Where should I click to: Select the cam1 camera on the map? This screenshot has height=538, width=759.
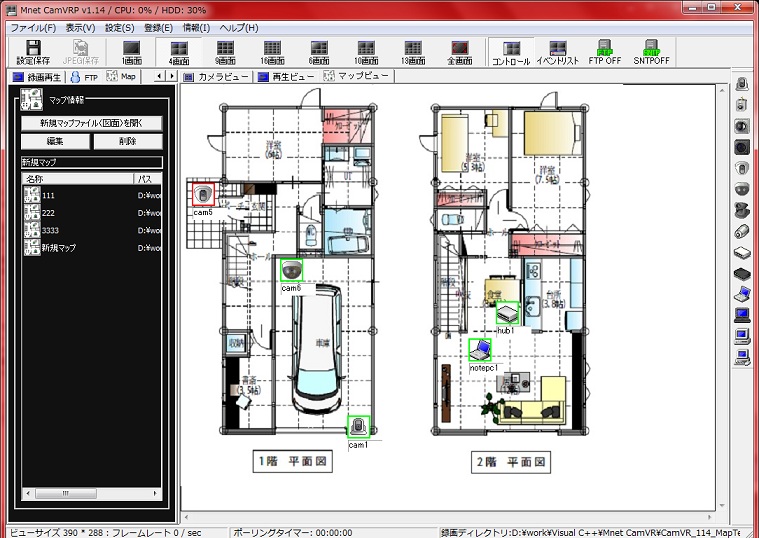[359, 427]
